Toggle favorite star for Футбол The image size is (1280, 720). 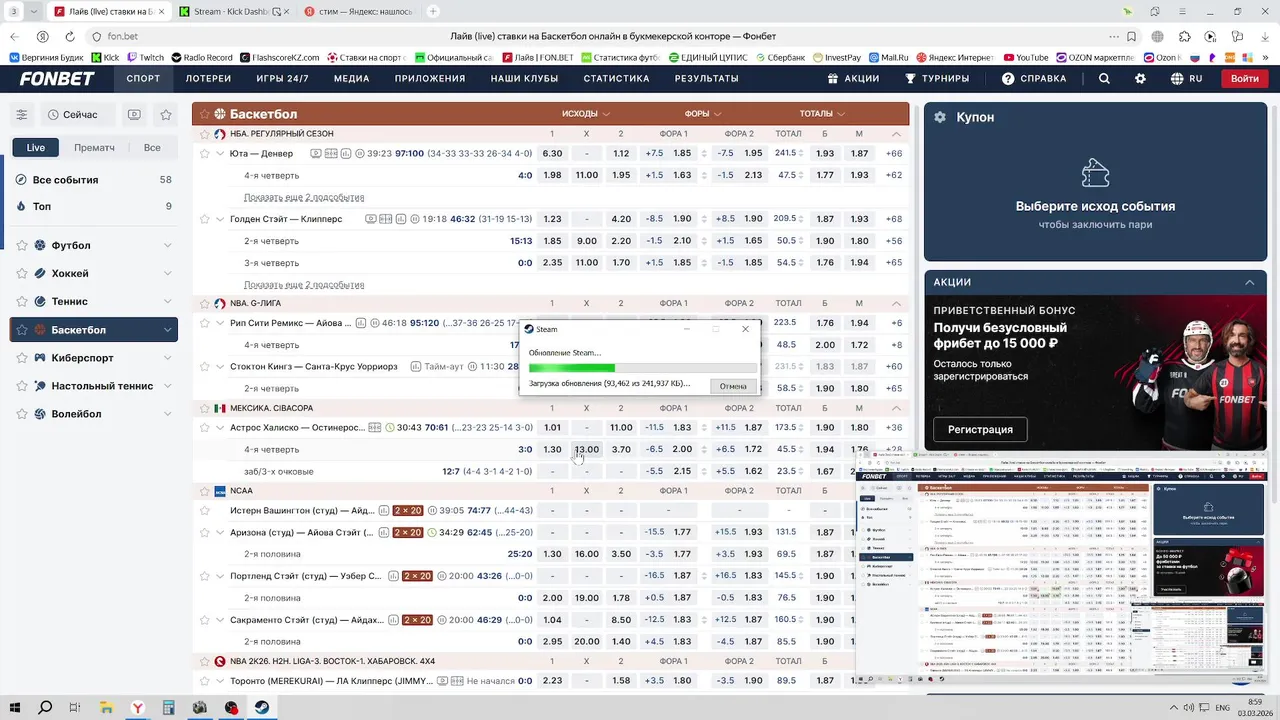pyautogui.click(x=22, y=246)
